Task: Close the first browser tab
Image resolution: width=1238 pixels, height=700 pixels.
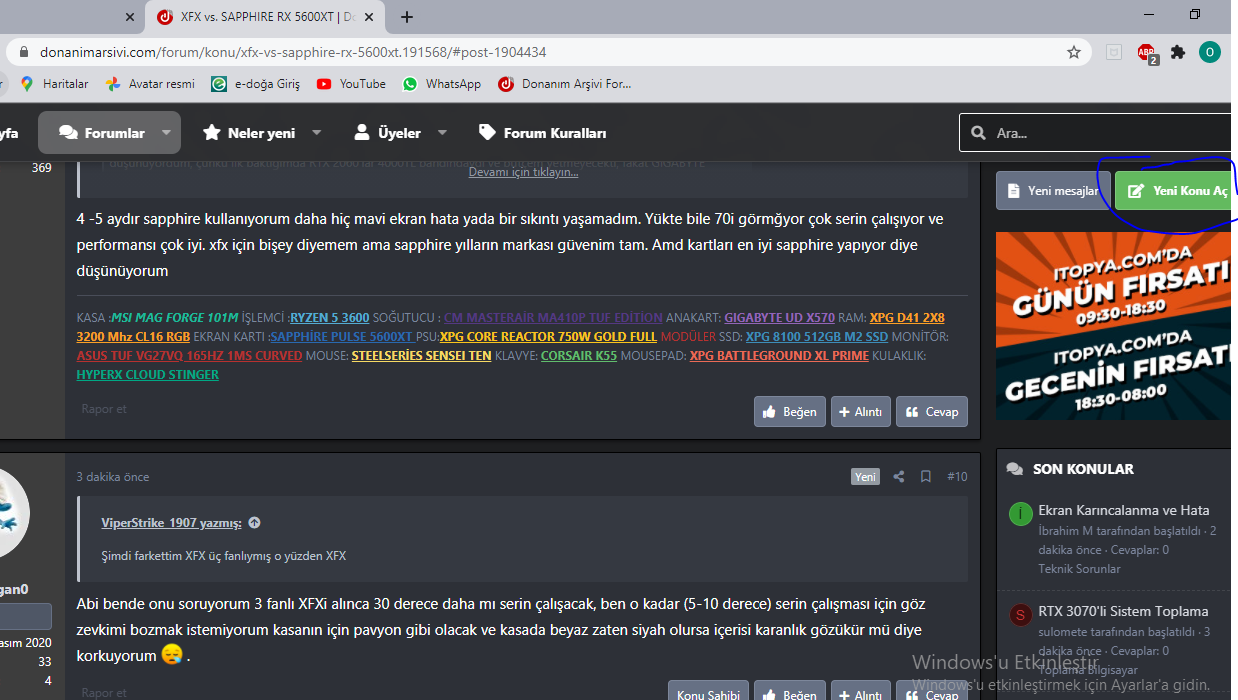Action: [x=130, y=17]
